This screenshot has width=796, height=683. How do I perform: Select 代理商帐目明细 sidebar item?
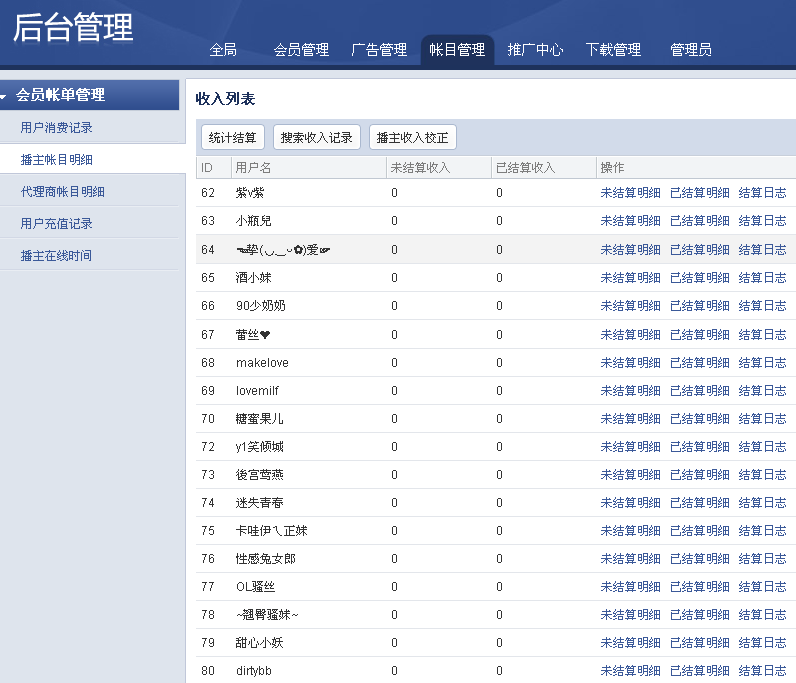click(62, 192)
